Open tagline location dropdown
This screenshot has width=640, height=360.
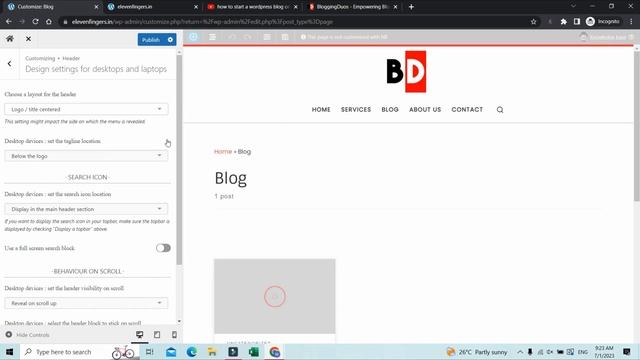tap(86, 156)
